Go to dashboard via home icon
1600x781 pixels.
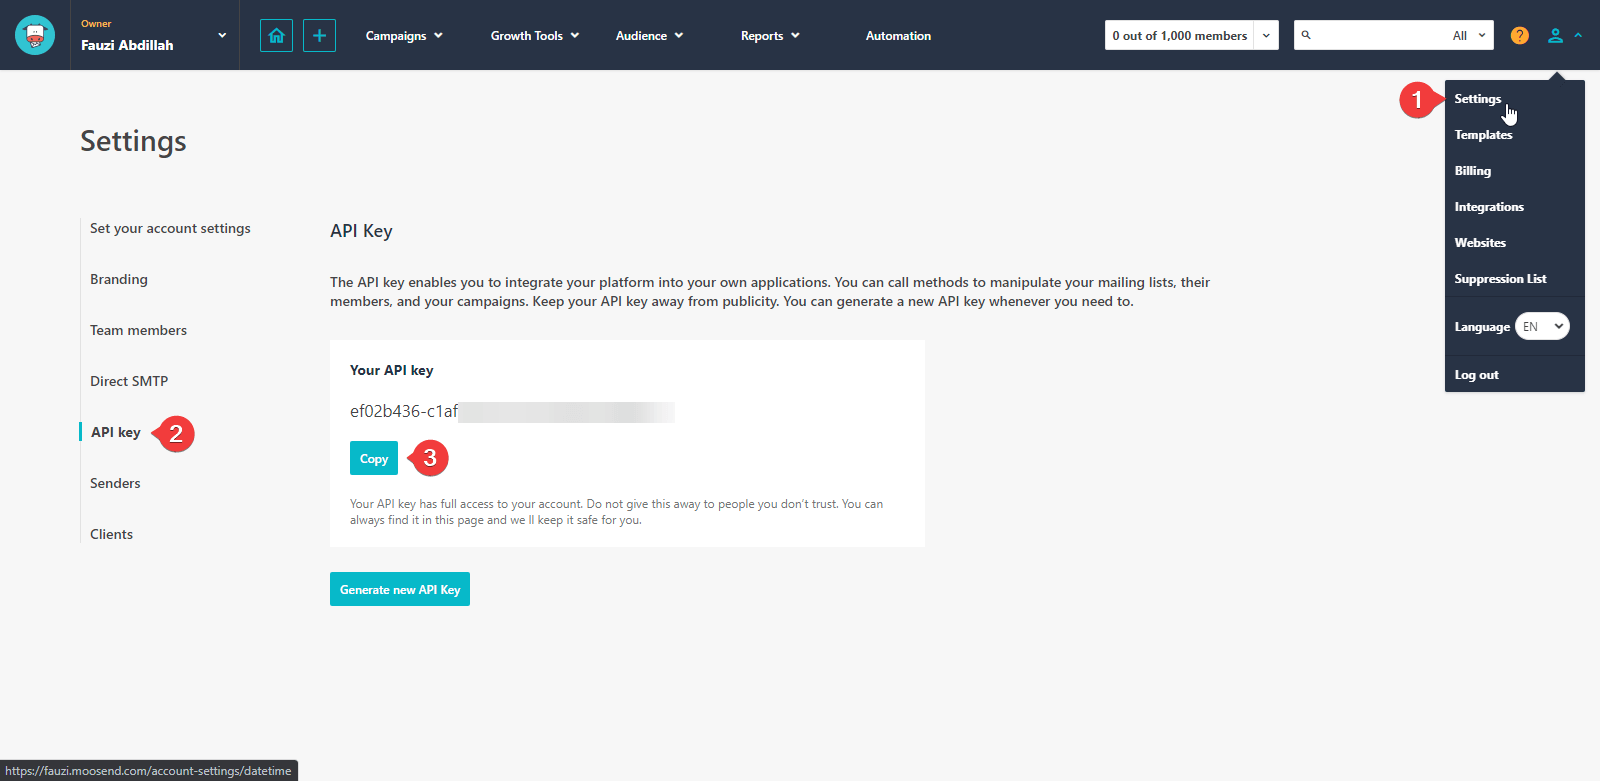tap(276, 35)
